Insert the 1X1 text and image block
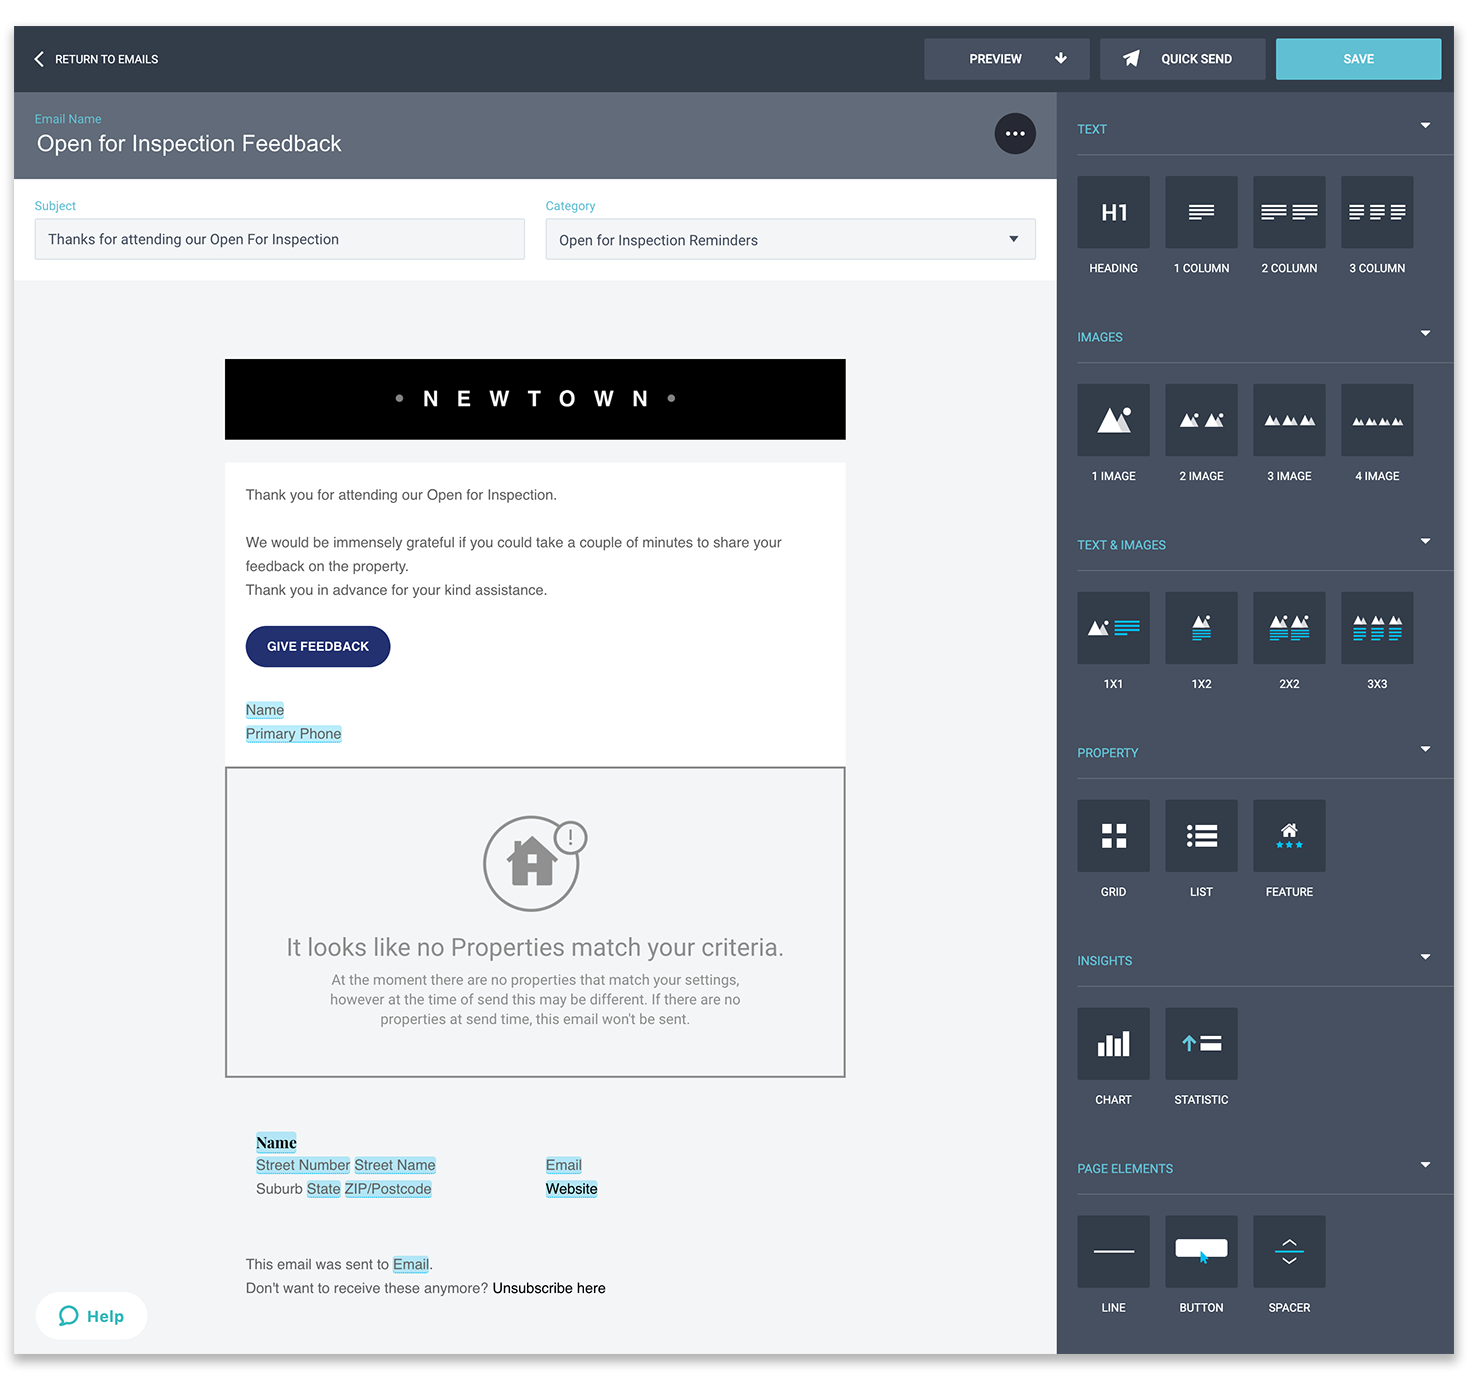 coord(1113,628)
